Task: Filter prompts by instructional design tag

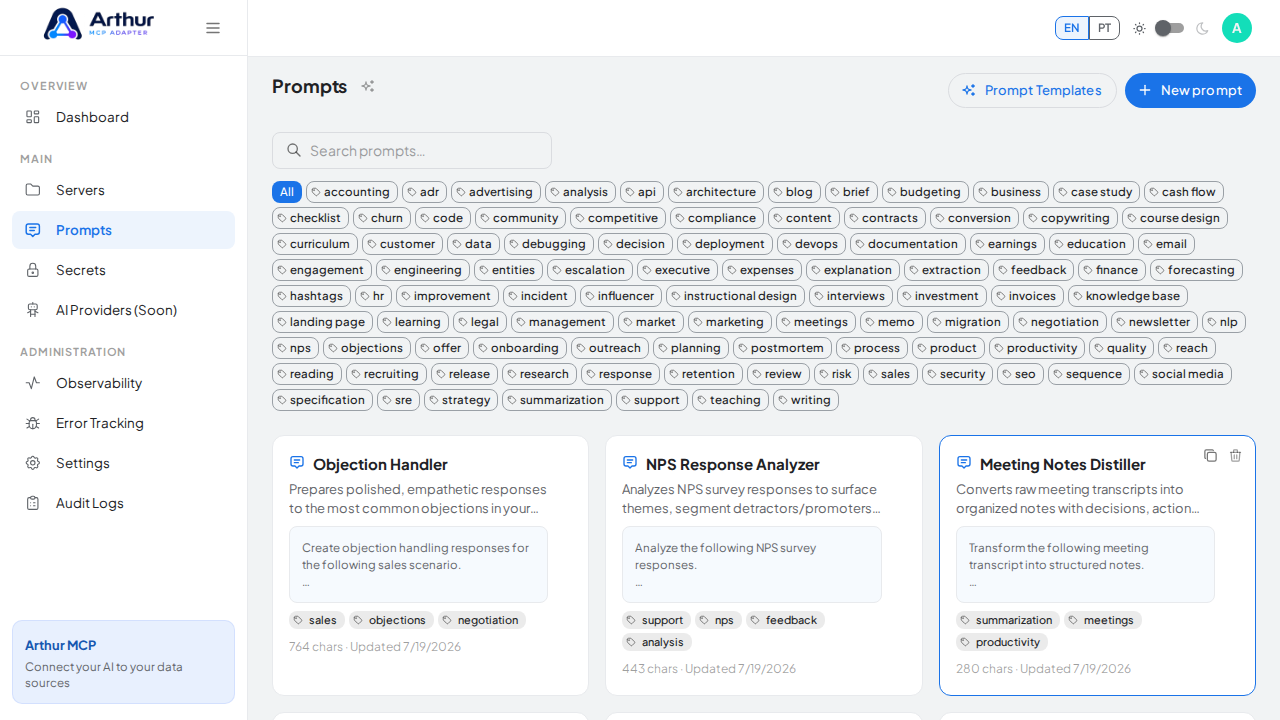Action: point(735,296)
